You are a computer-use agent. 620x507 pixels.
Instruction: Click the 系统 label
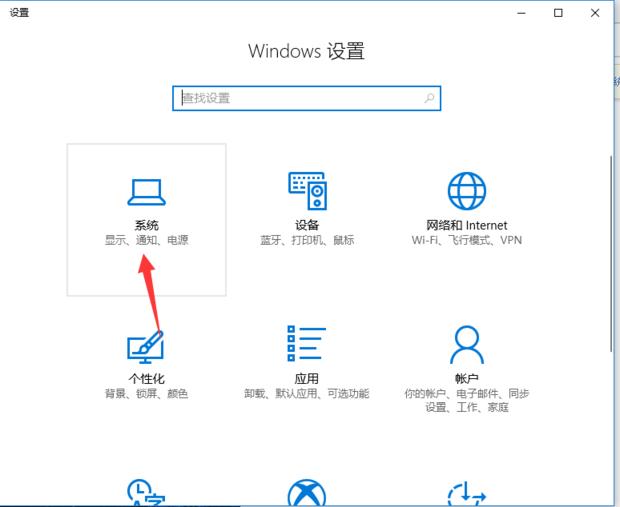[x=146, y=225]
